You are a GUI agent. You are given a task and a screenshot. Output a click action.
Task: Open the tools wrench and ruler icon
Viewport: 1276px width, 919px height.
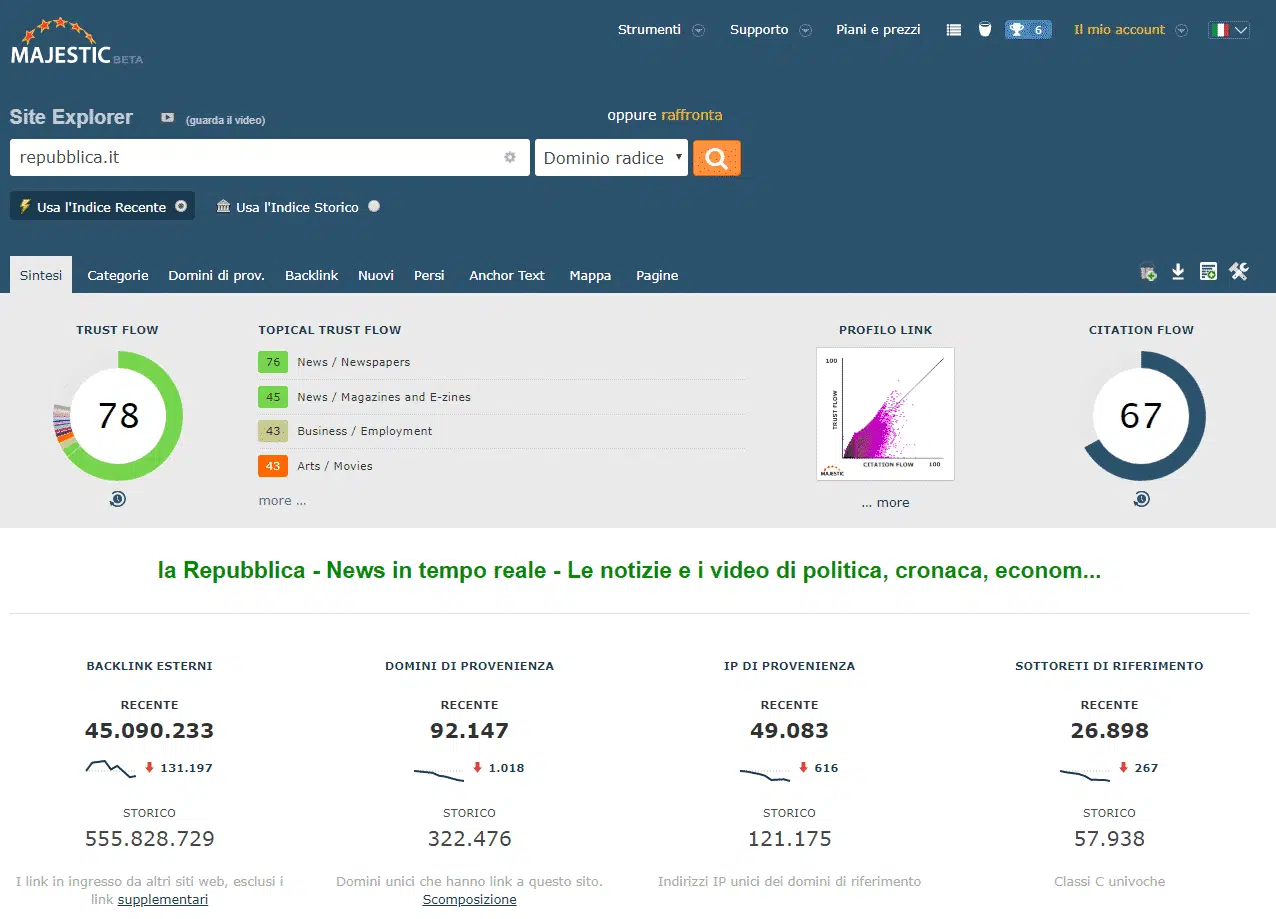point(1239,271)
